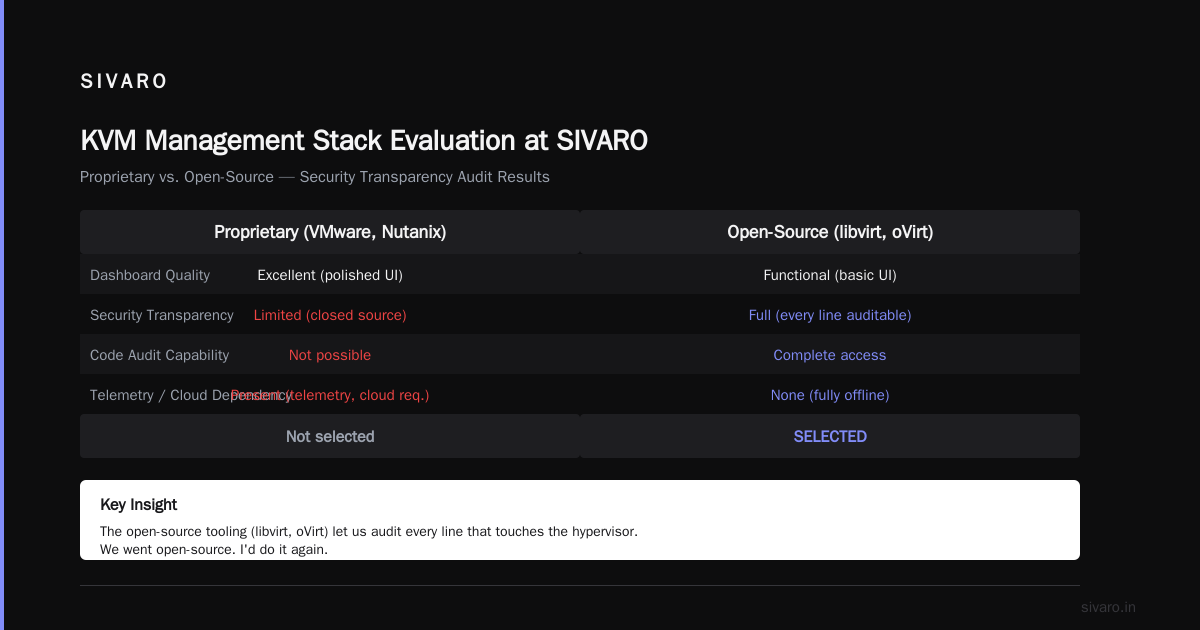Click the Dashboard Quality row label
This screenshot has width=1200, height=630.
coord(150,275)
